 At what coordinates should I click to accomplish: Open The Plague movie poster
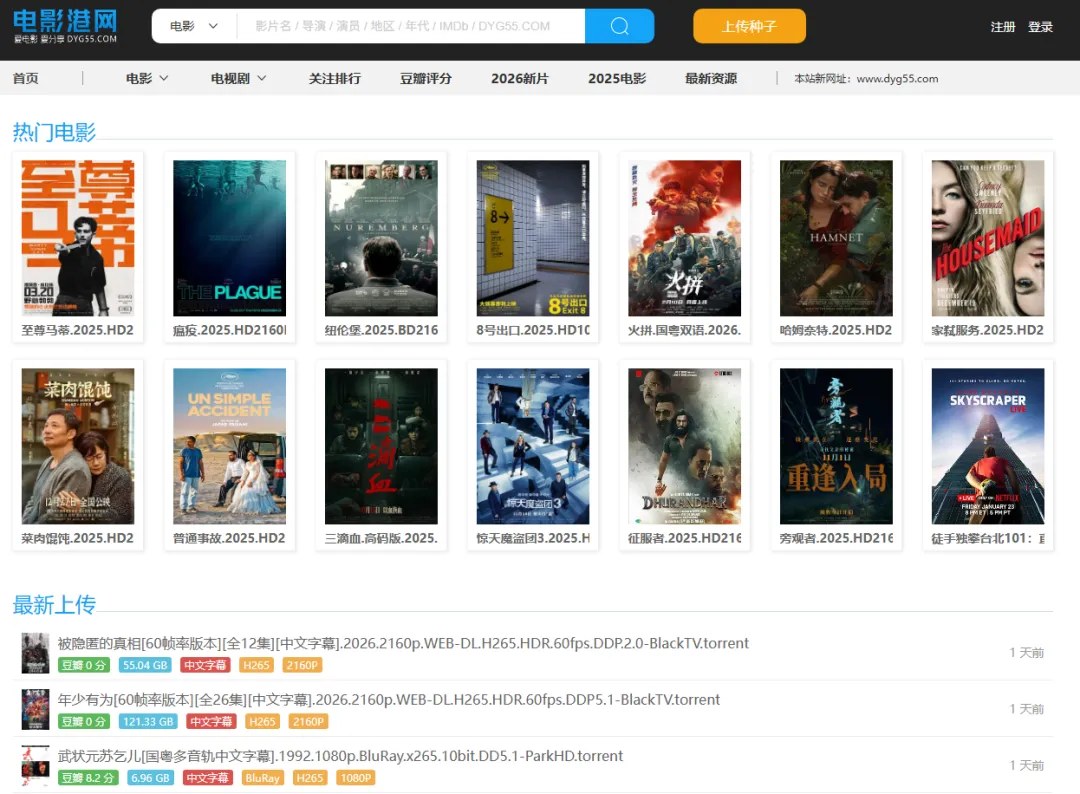point(229,238)
